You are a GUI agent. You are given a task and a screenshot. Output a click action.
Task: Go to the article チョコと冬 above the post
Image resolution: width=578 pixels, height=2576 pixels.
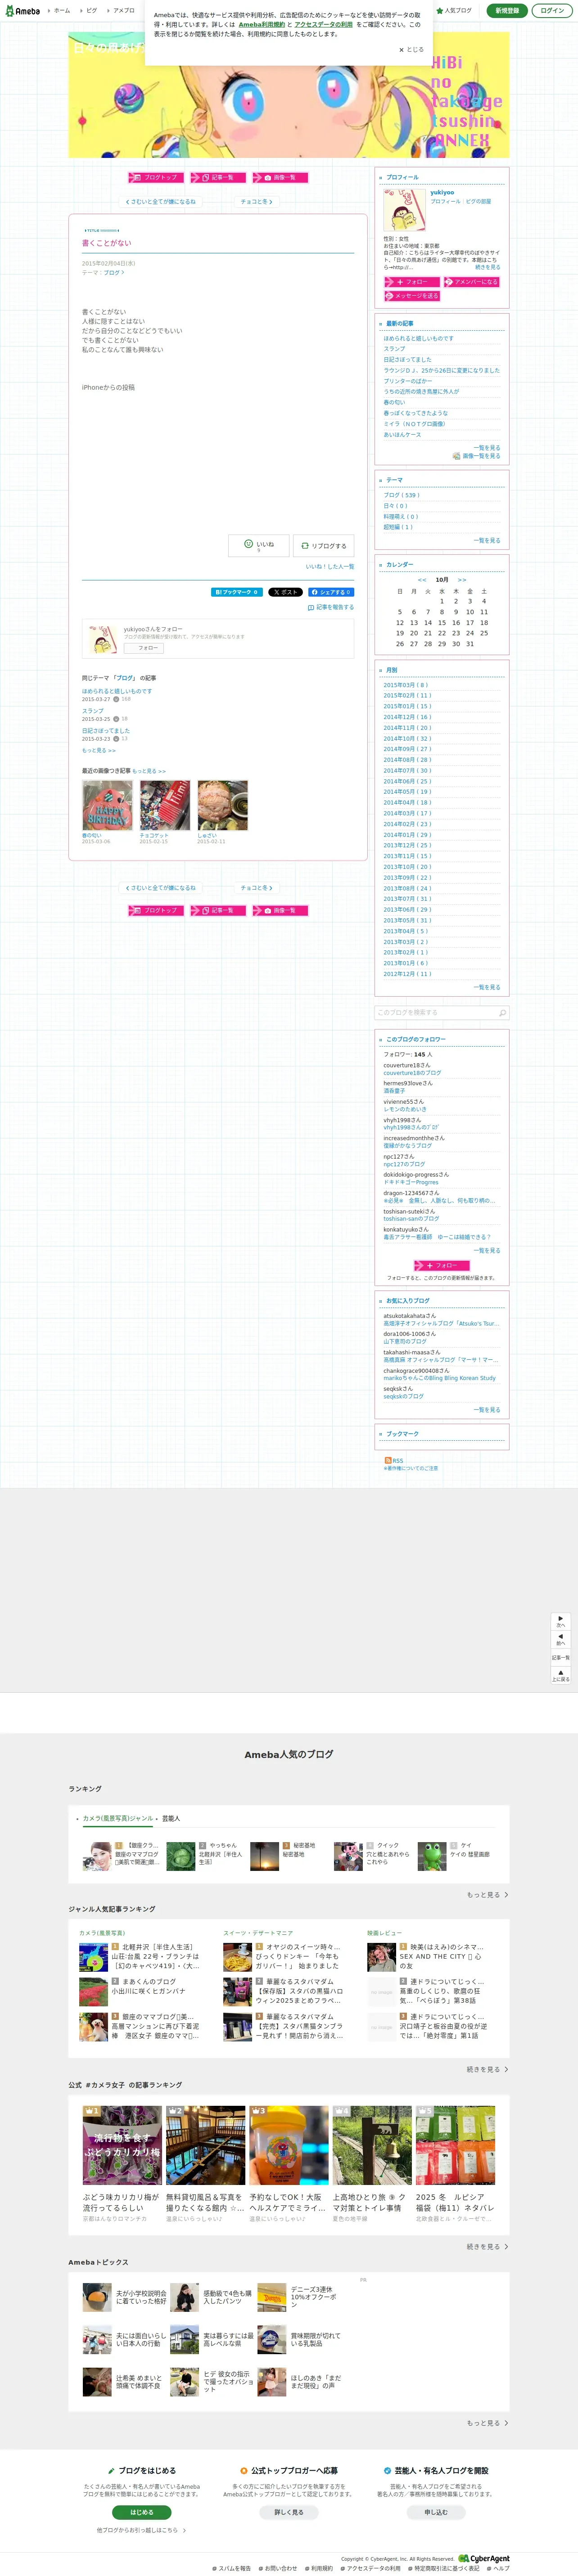coord(256,202)
